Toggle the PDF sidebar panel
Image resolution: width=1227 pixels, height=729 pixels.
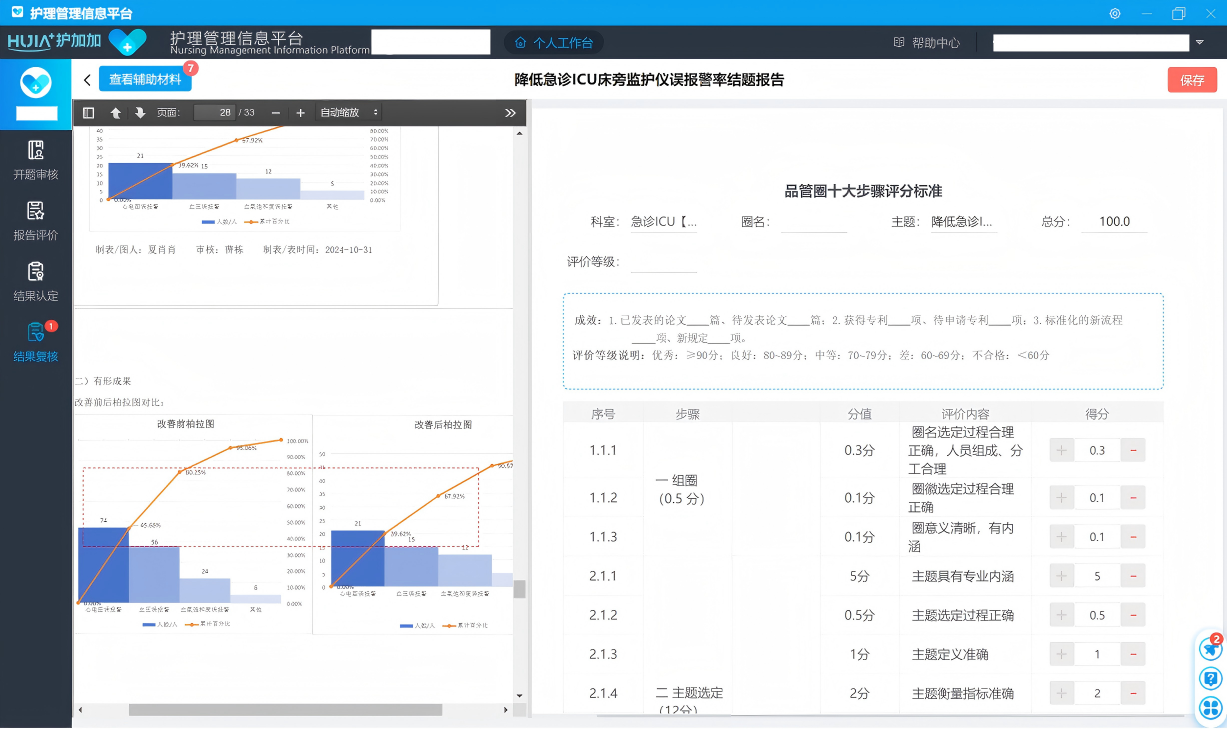point(89,113)
